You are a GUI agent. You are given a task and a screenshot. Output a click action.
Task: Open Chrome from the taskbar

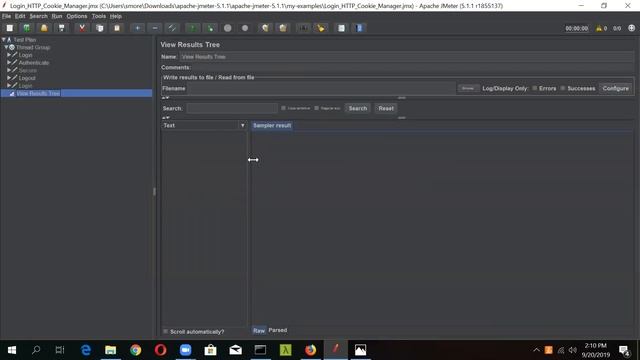click(136, 350)
